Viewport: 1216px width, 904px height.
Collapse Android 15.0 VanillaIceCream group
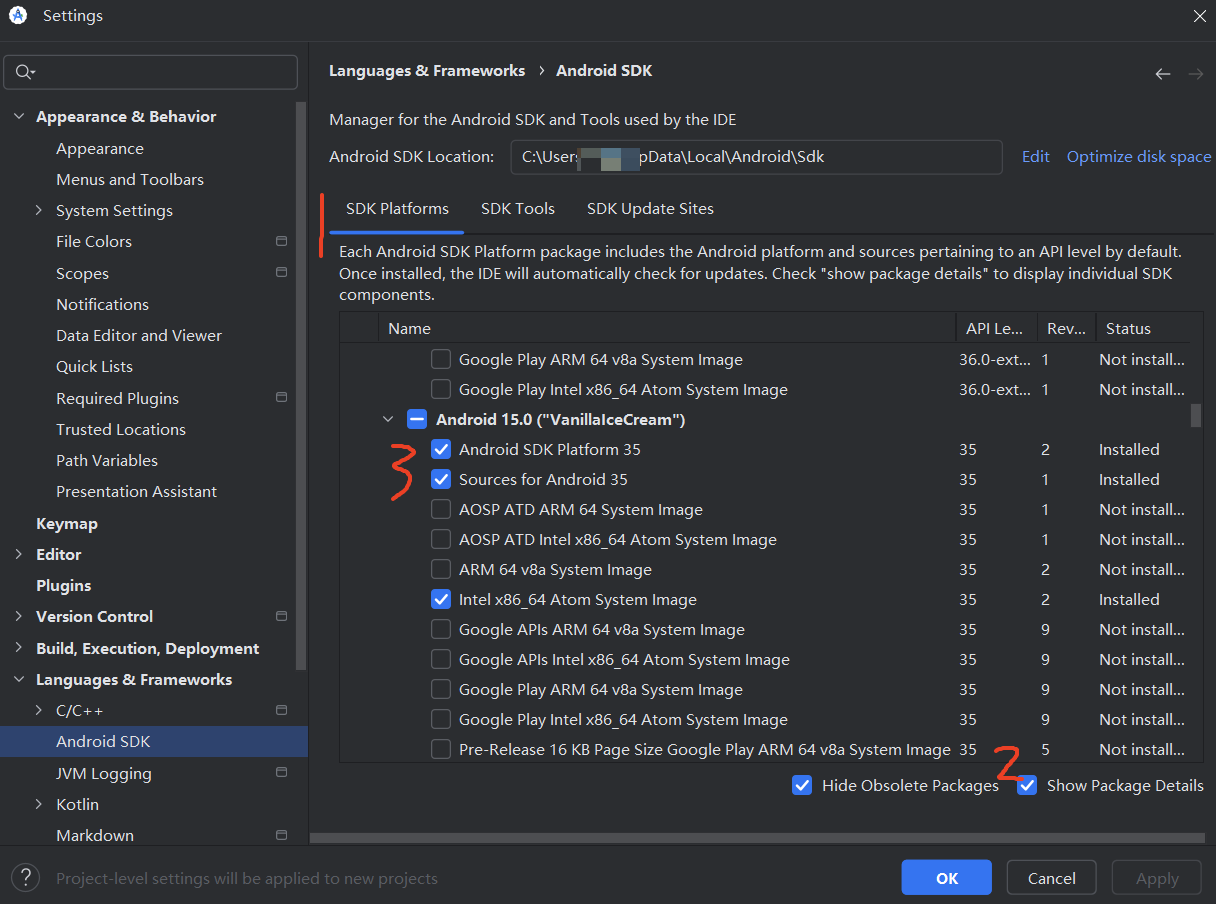pyautogui.click(x=388, y=419)
